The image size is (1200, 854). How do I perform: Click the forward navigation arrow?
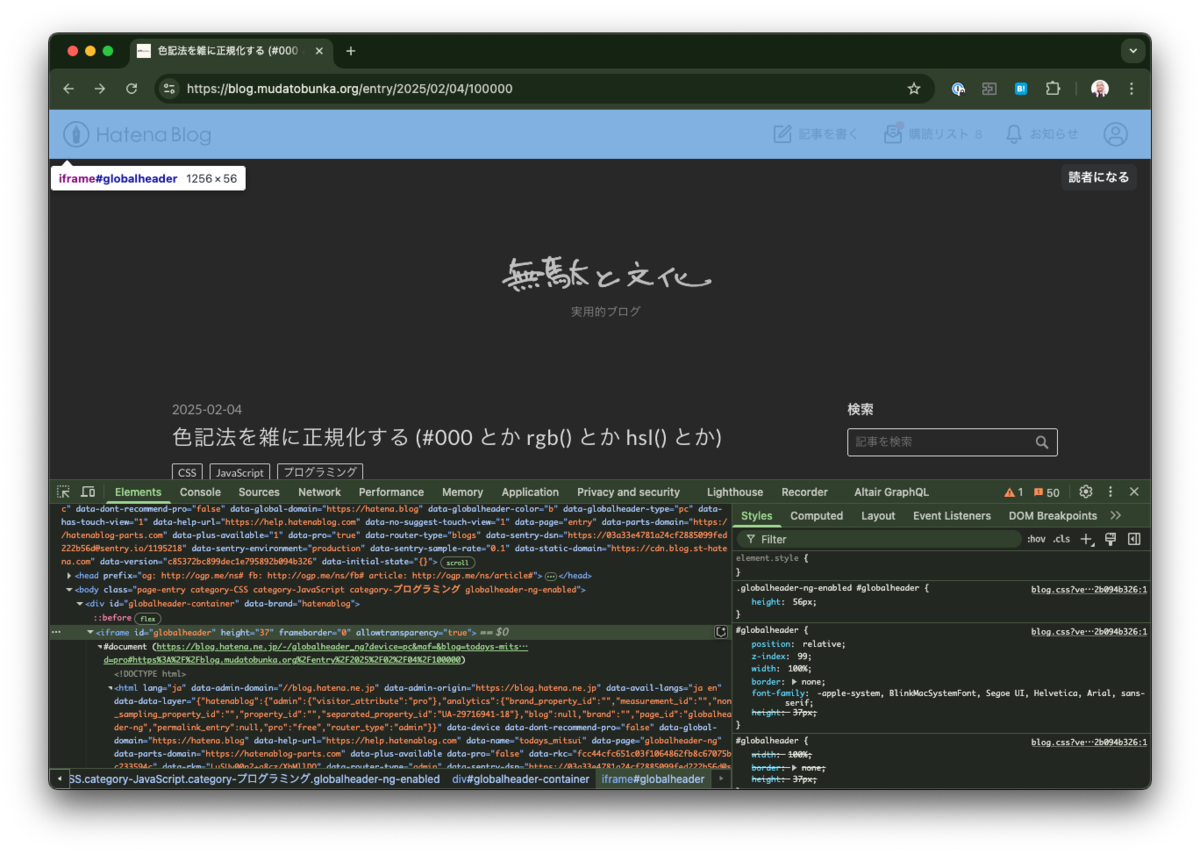100,89
